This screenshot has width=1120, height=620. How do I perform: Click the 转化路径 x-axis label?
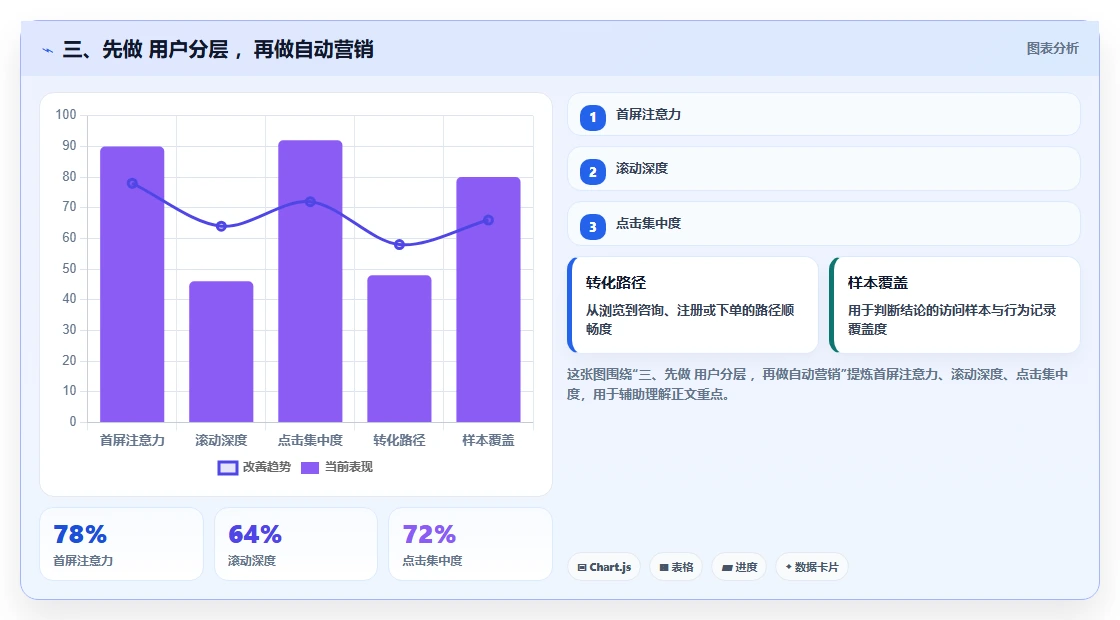399,441
